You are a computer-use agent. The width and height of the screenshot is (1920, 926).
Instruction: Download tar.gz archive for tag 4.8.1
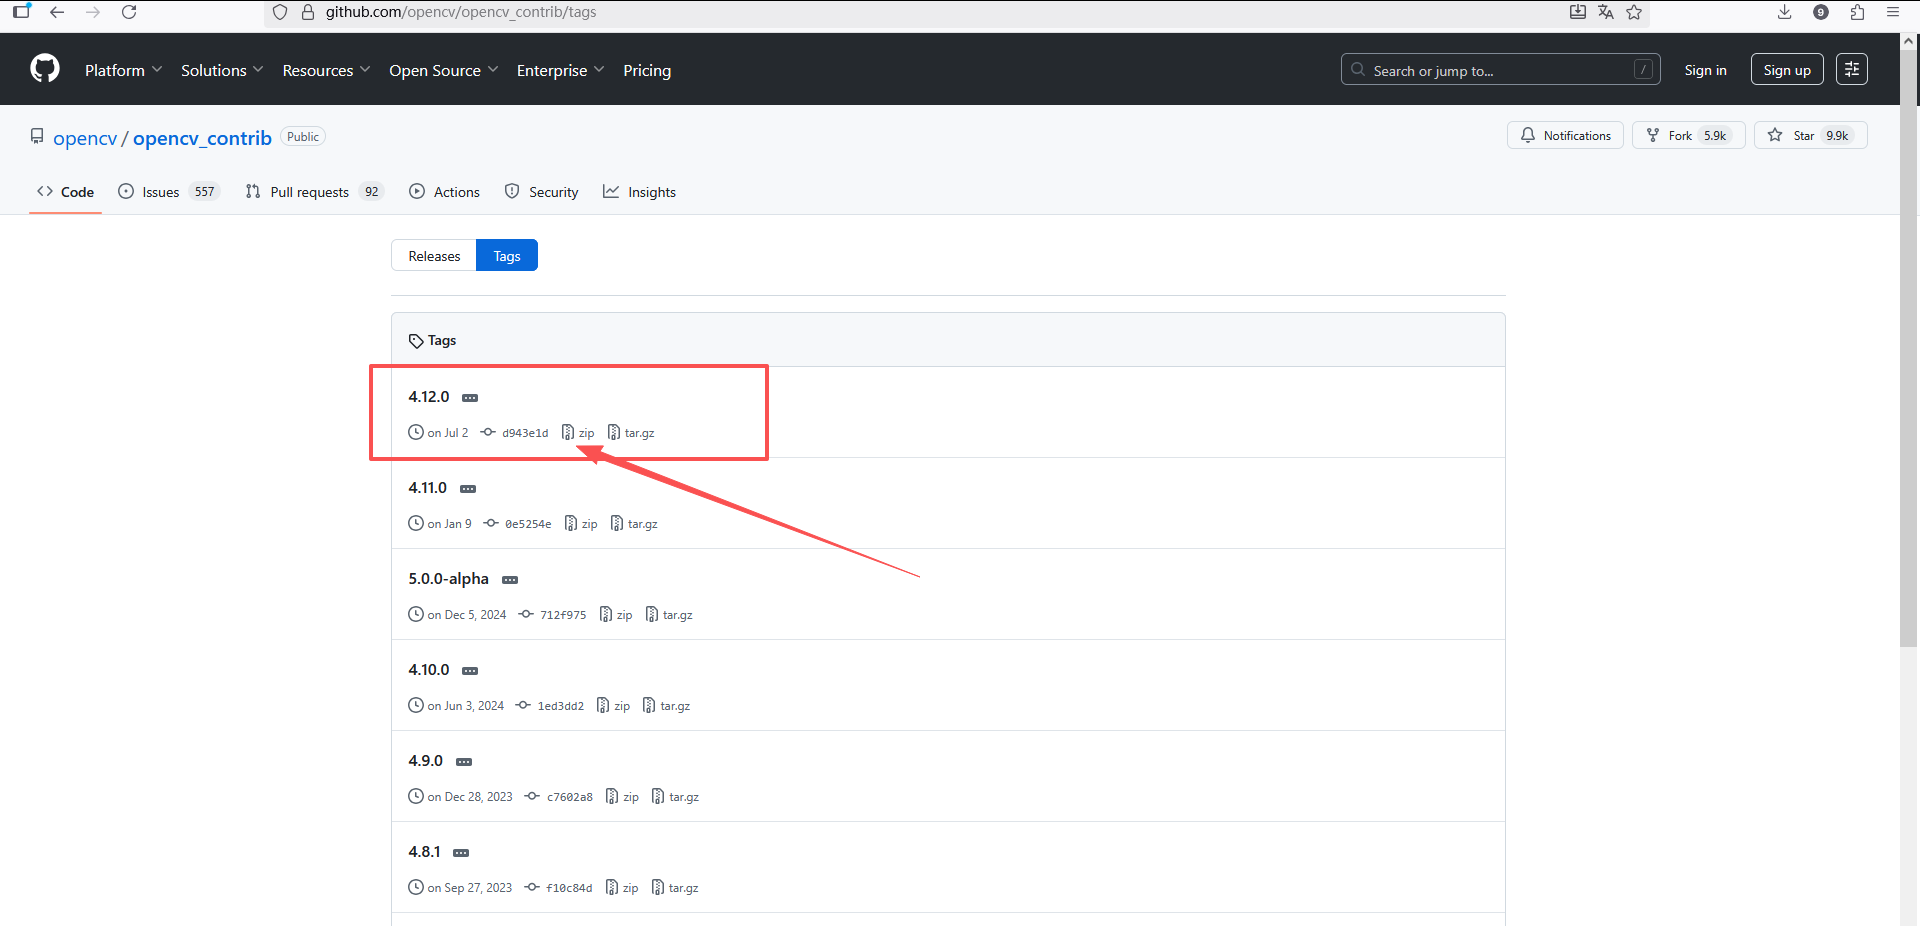point(675,888)
